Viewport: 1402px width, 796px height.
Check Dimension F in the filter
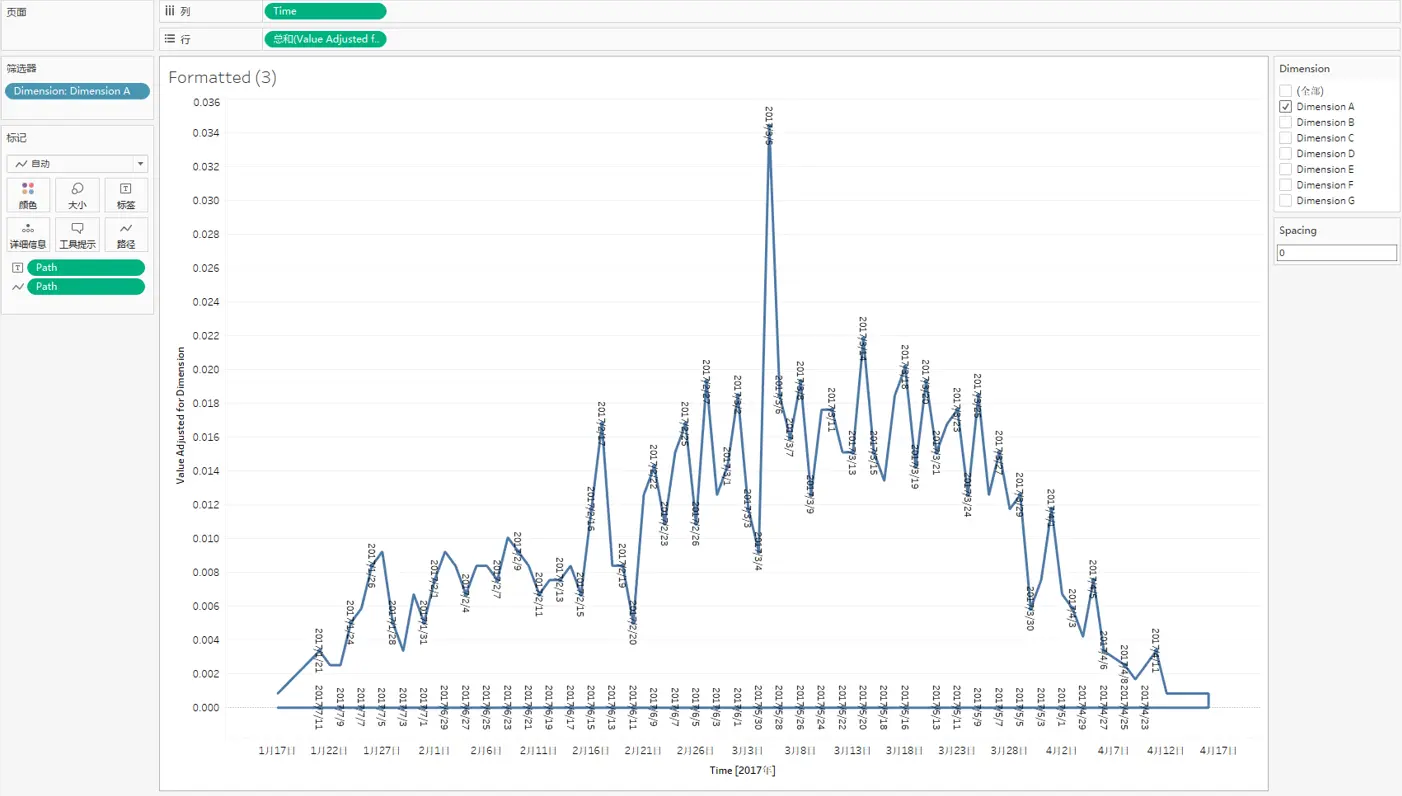coord(1286,185)
